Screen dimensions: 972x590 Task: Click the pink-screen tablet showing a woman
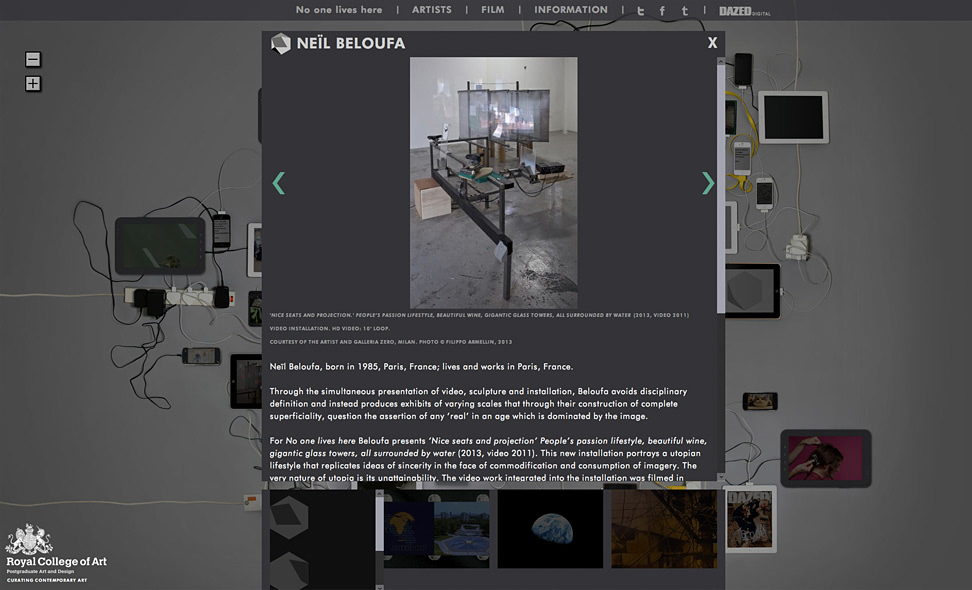(826, 458)
